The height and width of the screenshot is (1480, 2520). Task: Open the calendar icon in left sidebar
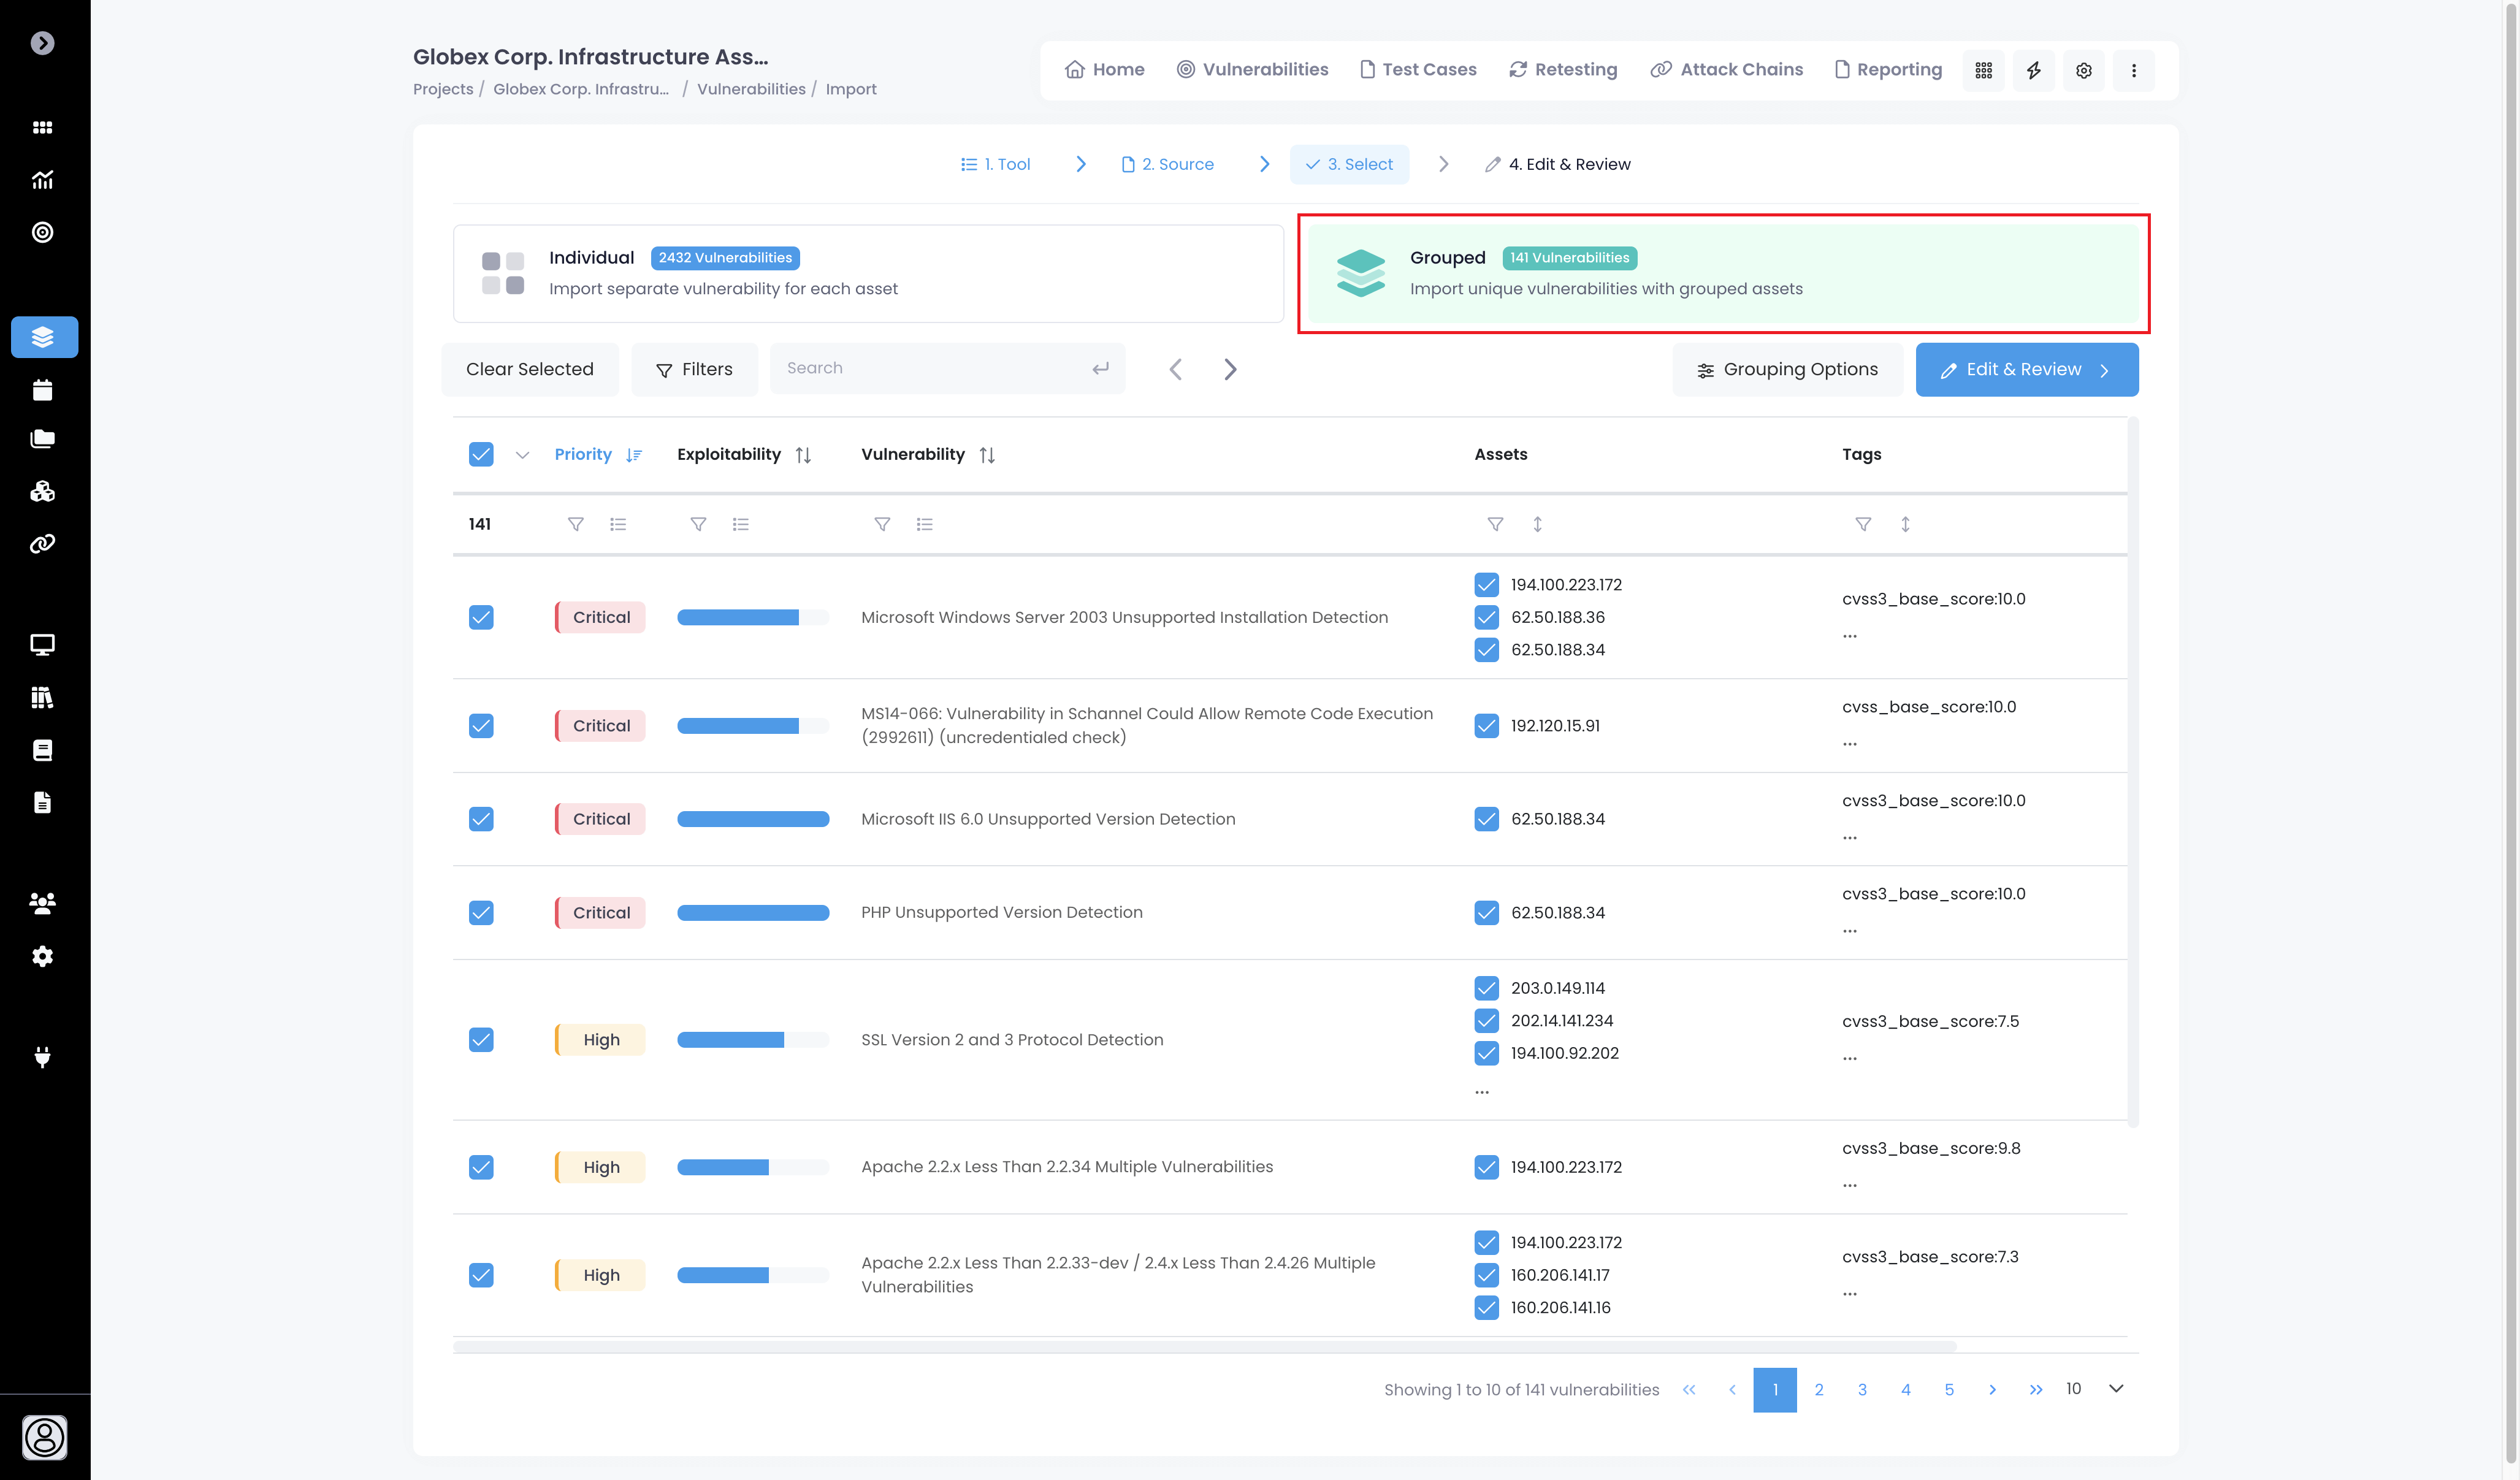[x=42, y=390]
